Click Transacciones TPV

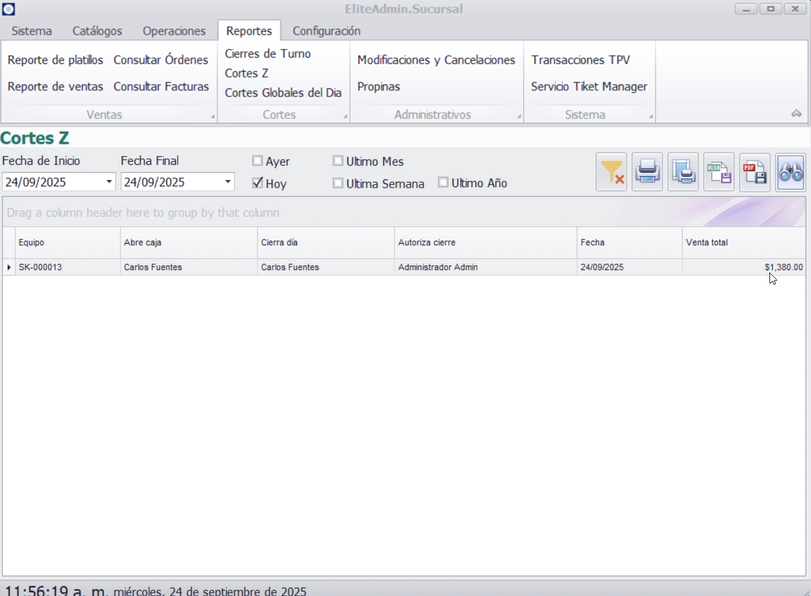[580, 60]
